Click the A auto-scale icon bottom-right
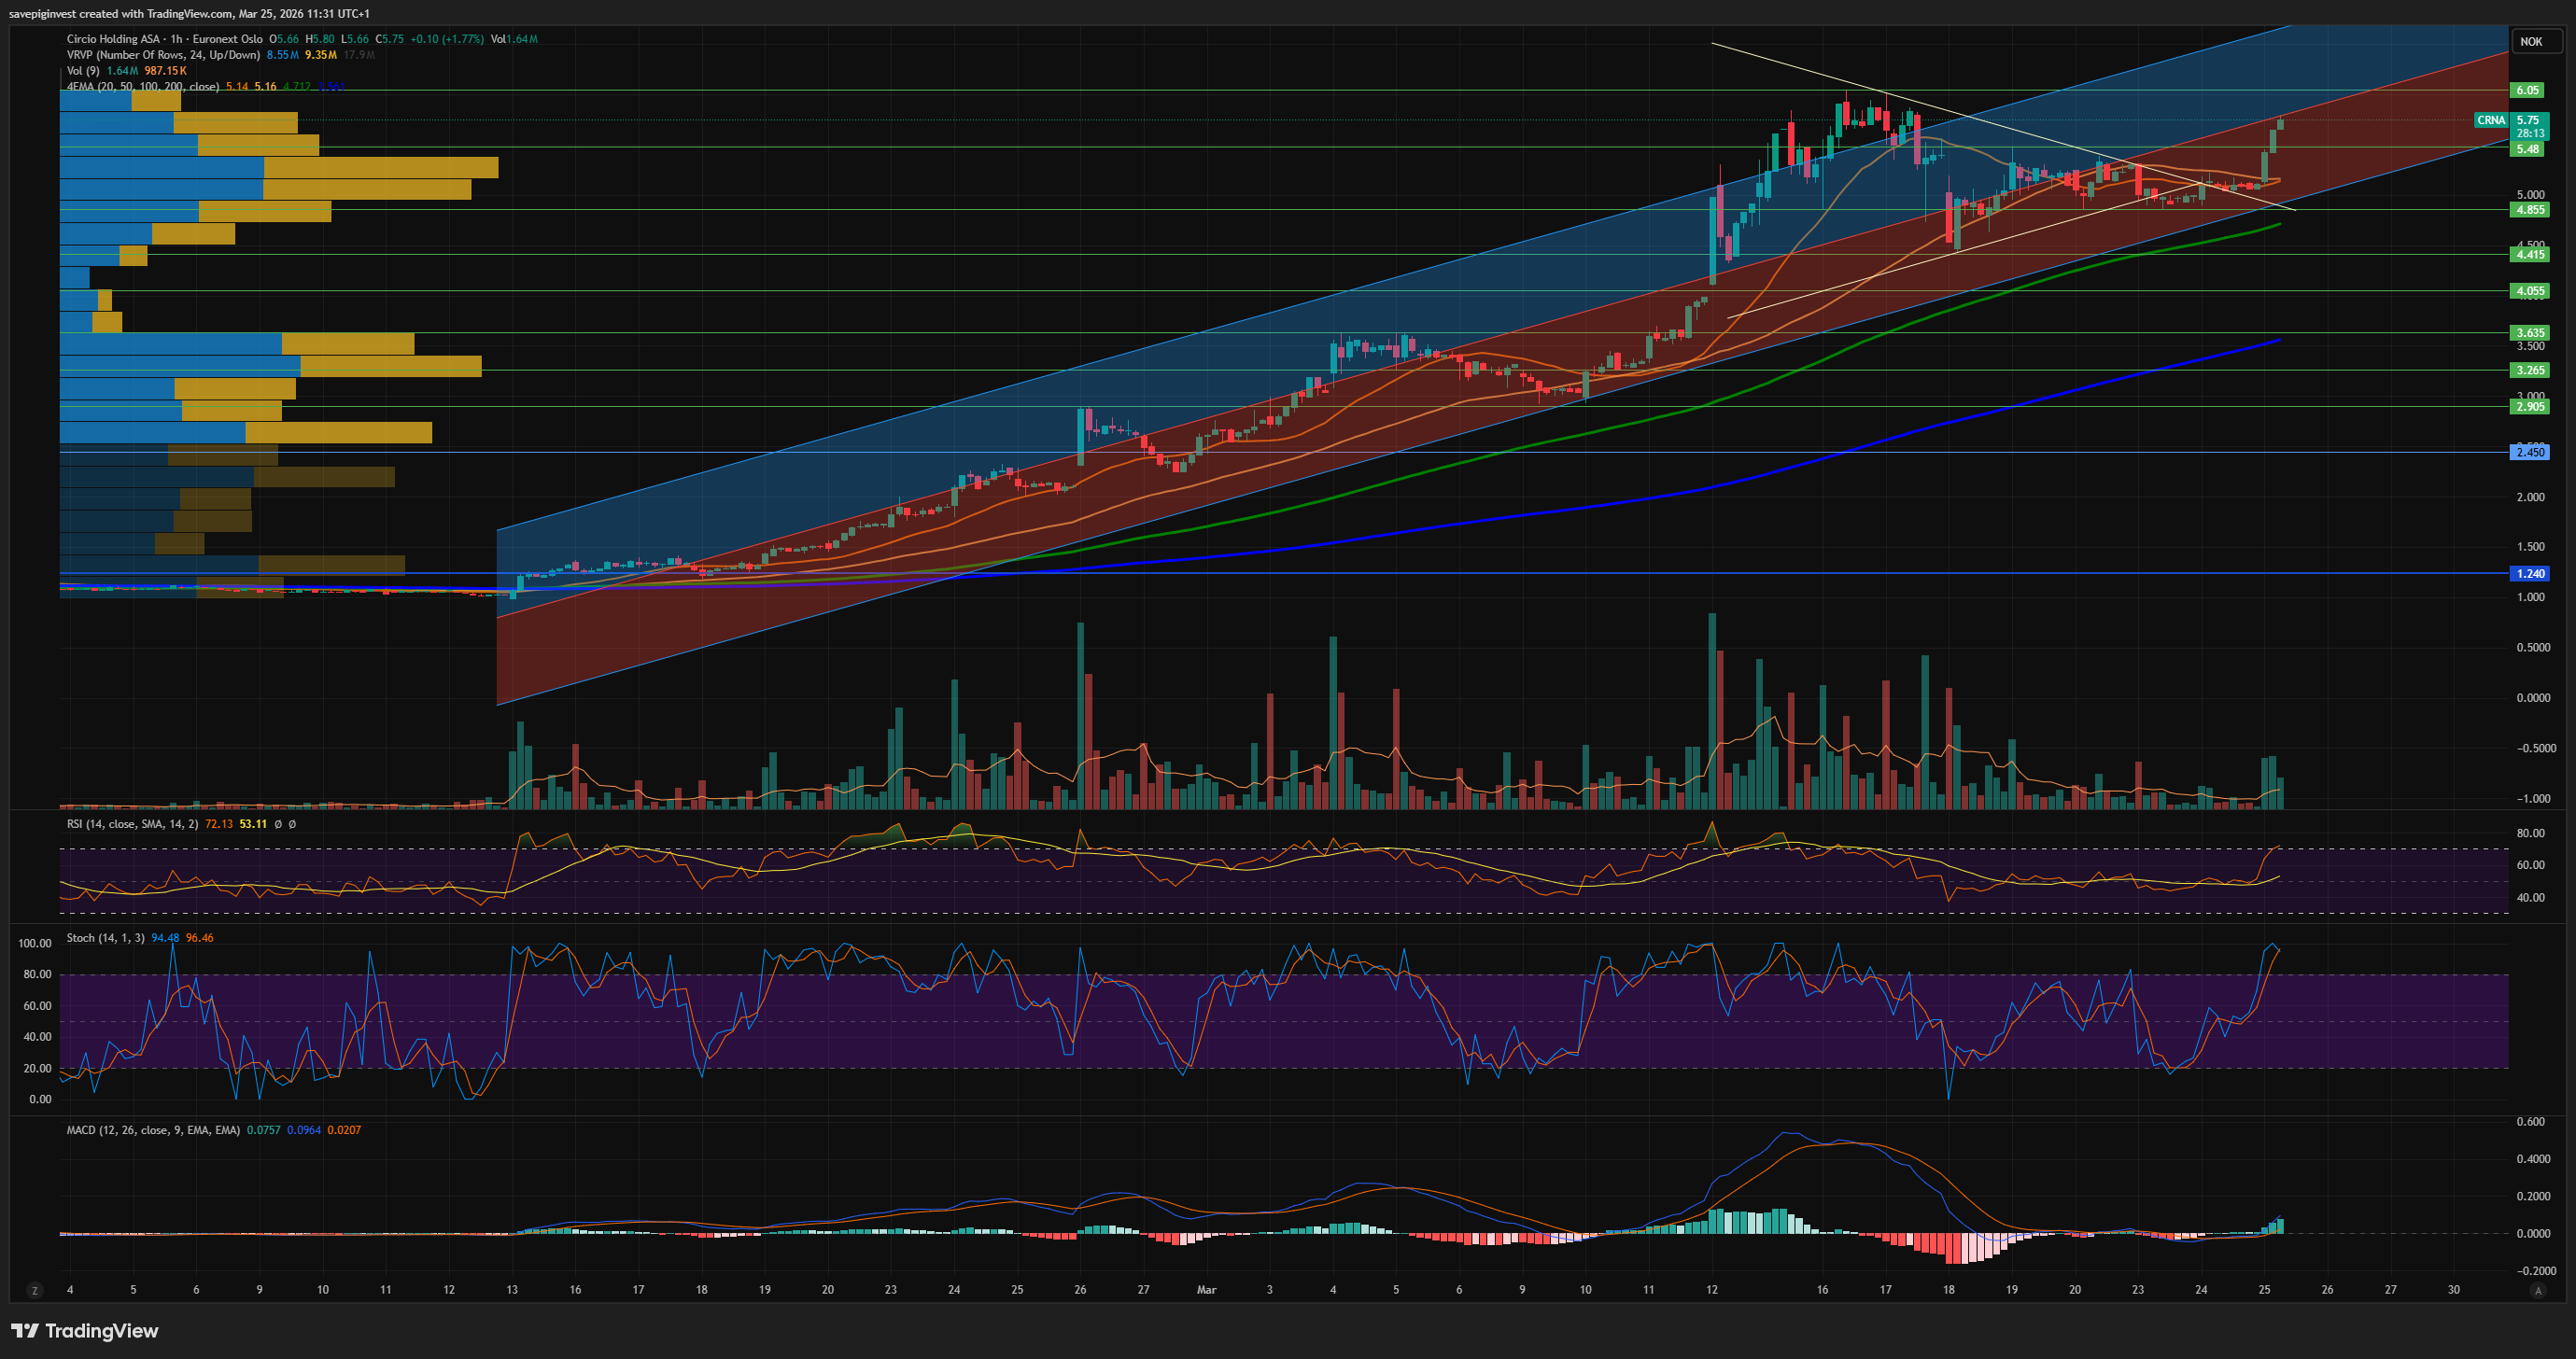 click(x=2537, y=1290)
